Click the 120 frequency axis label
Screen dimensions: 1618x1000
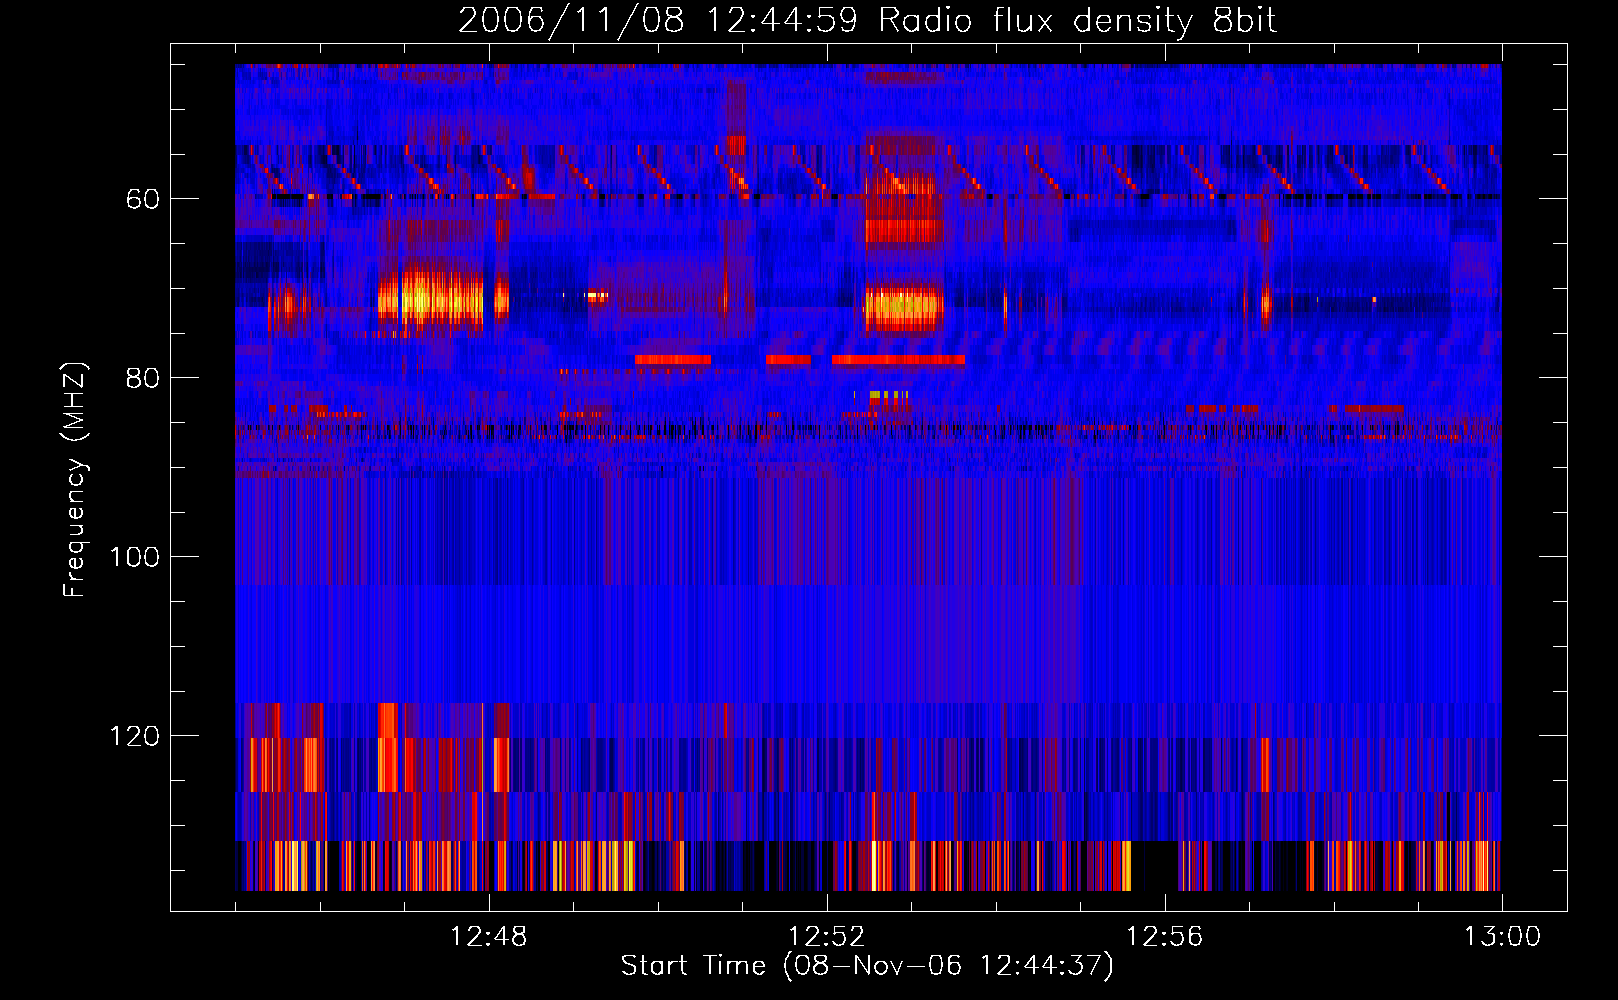click(x=134, y=736)
